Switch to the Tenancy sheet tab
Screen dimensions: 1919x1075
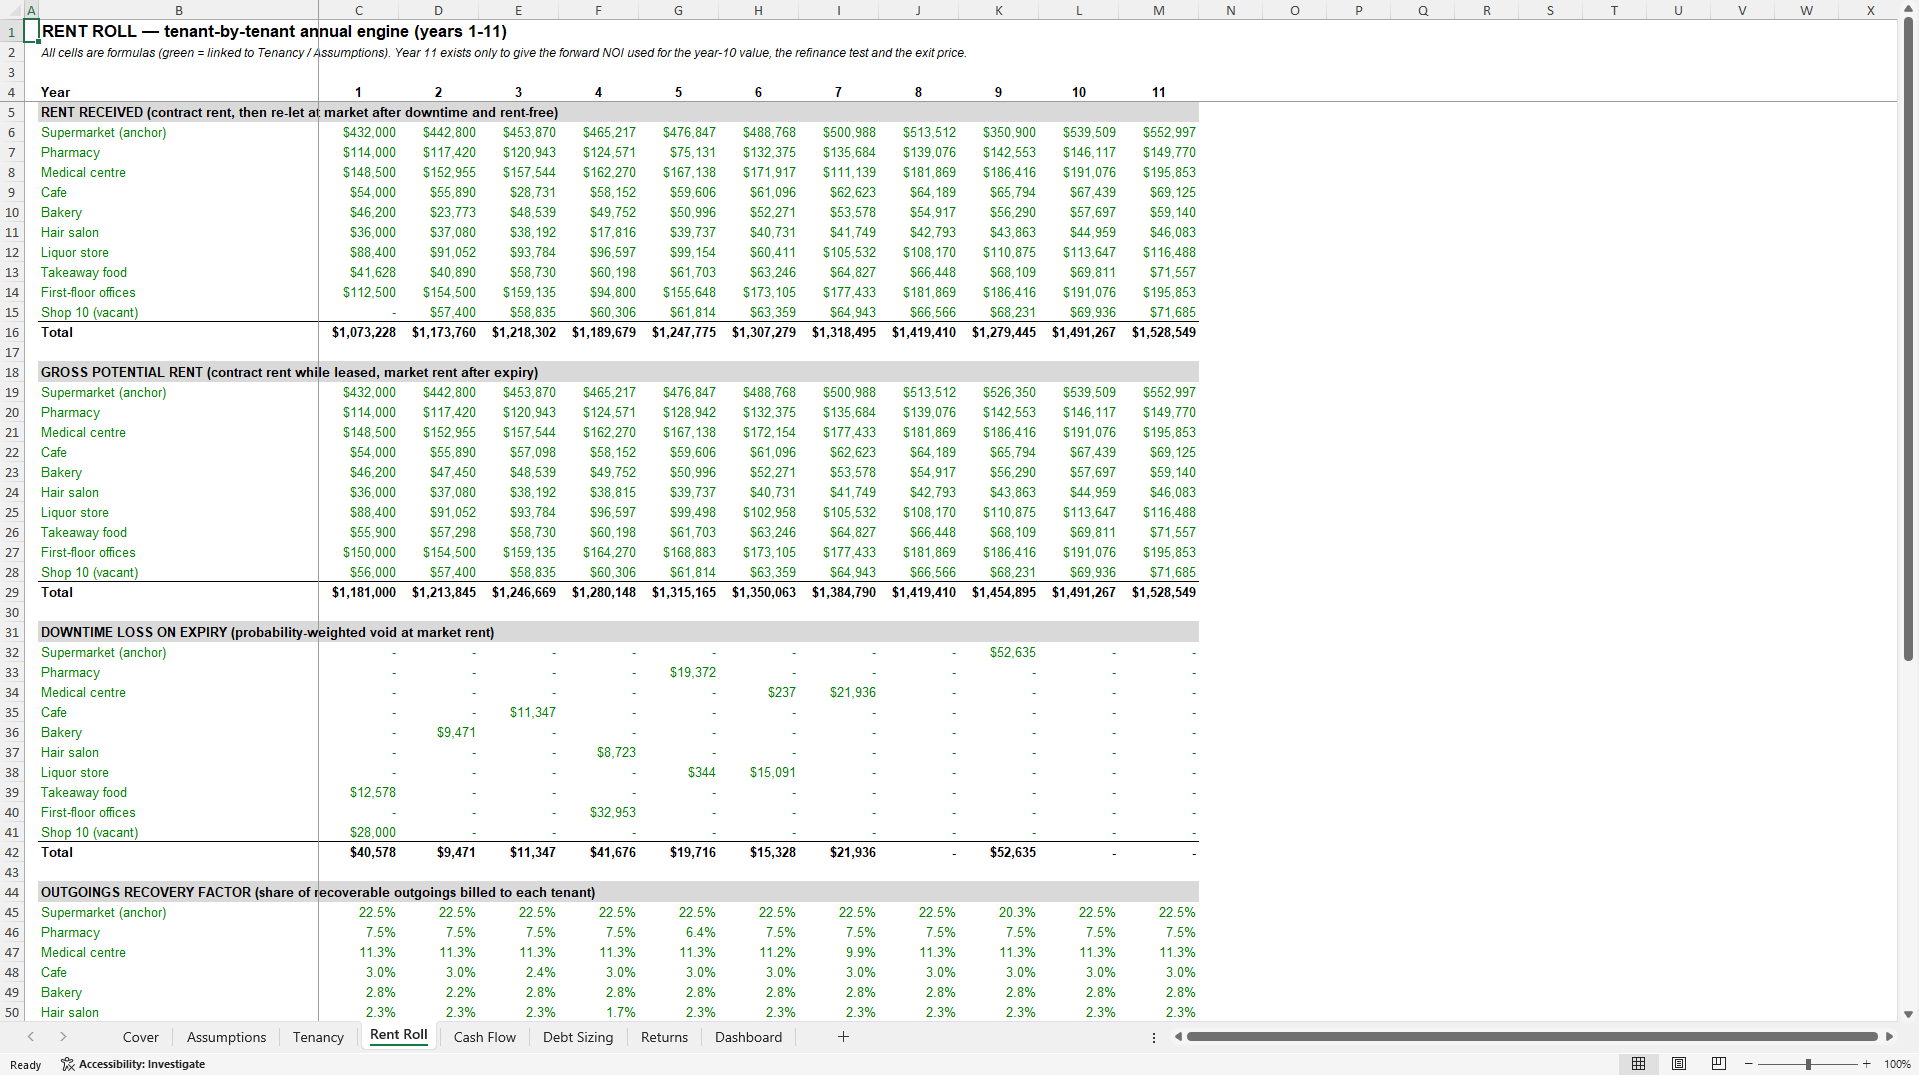tap(318, 1037)
